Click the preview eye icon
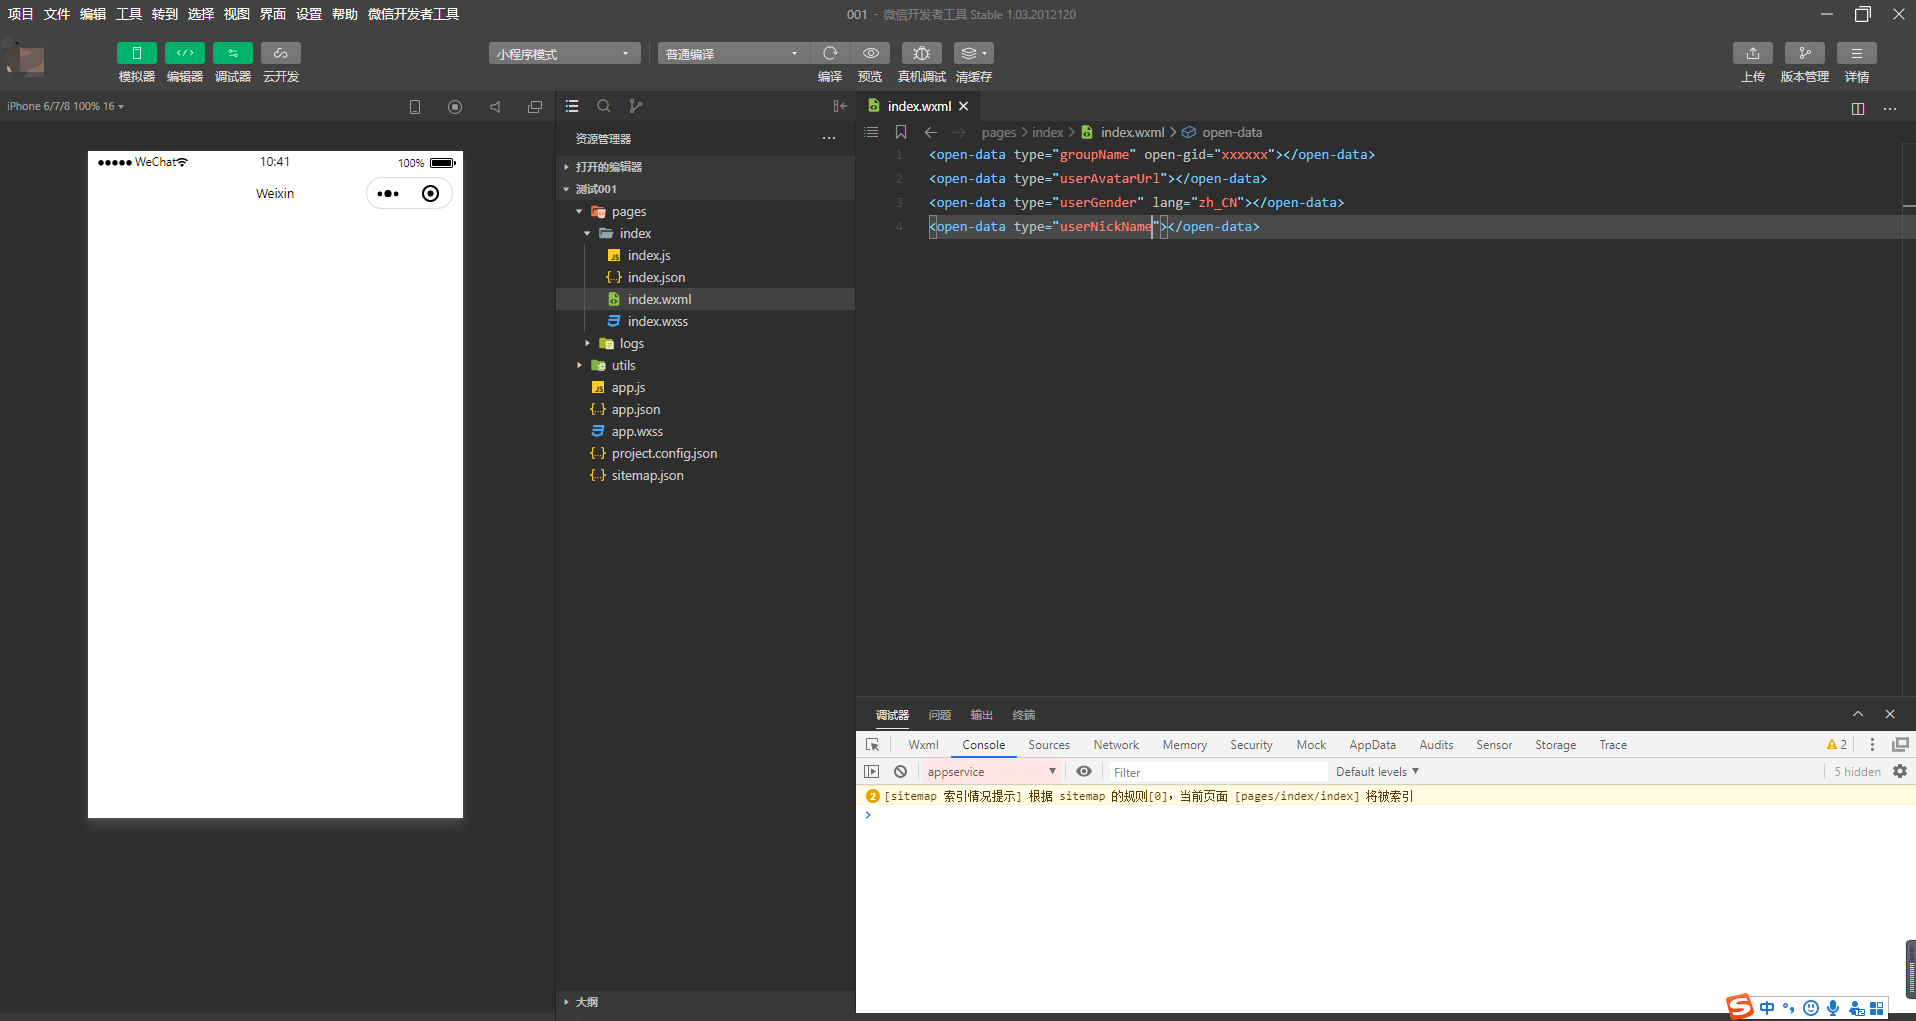Image resolution: width=1916 pixels, height=1021 pixels. click(x=871, y=53)
